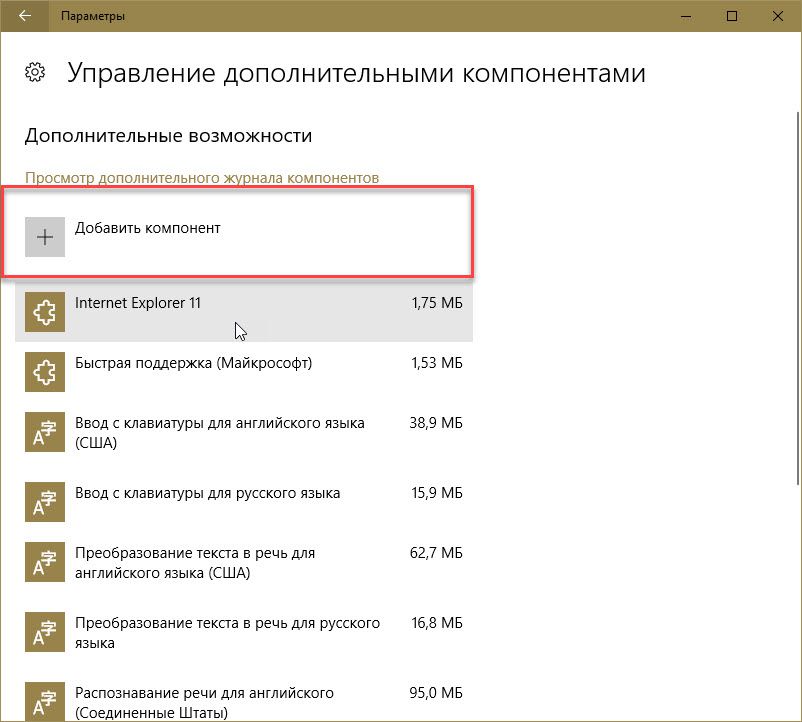Click icon for English speech recognition component
The height and width of the screenshot is (722, 802).
click(45, 700)
